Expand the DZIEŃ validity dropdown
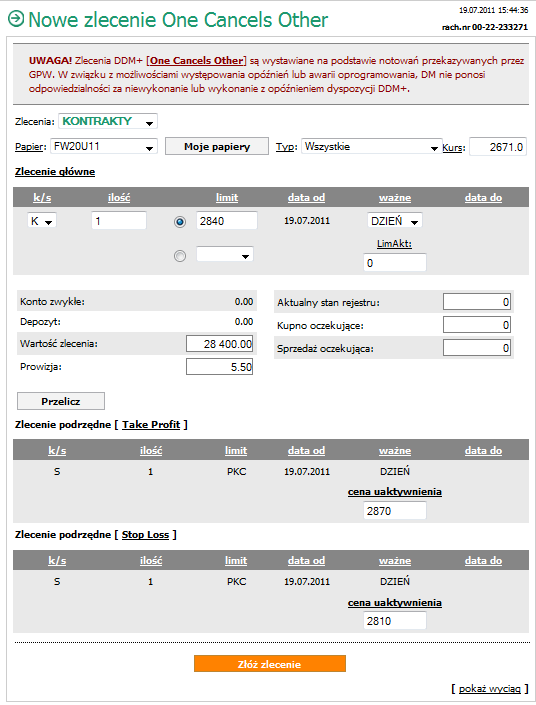The height and width of the screenshot is (705, 536). point(395,221)
